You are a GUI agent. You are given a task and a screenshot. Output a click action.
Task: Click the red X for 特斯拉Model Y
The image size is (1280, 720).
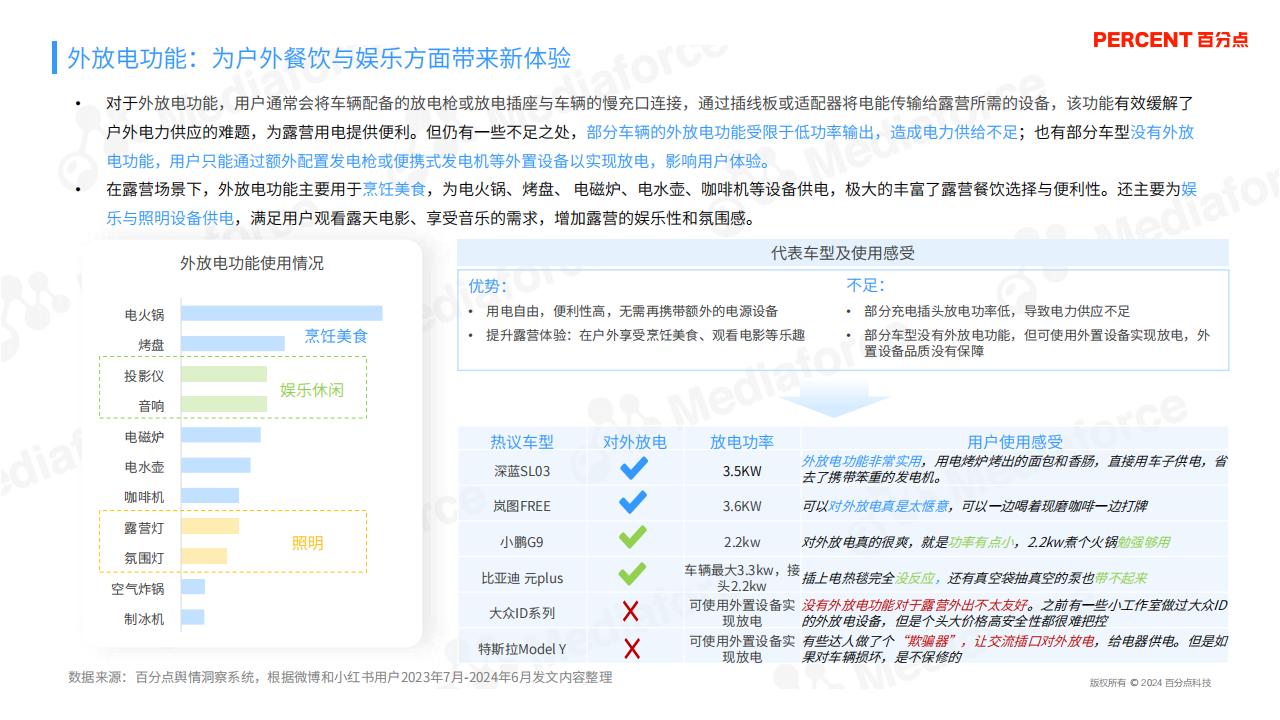[632, 648]
